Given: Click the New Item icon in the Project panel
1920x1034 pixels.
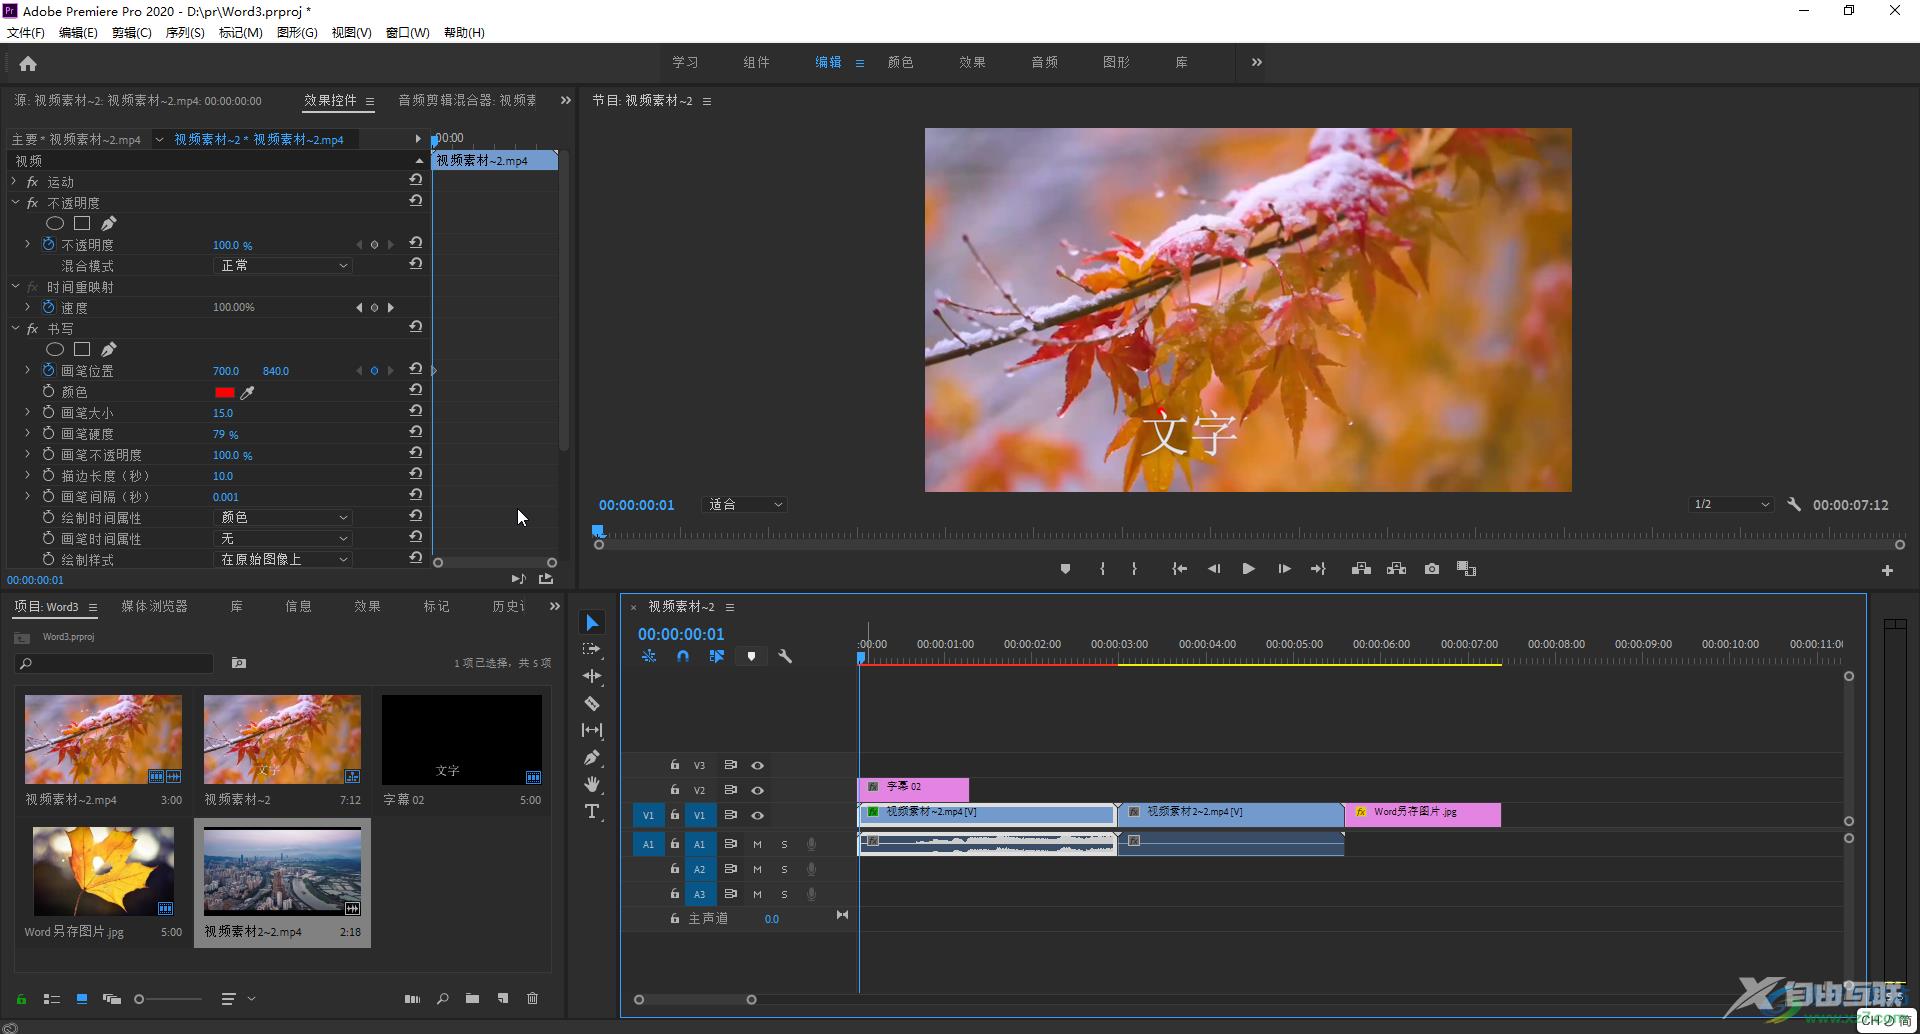Looking at the screenshot, I should point(503,999).
